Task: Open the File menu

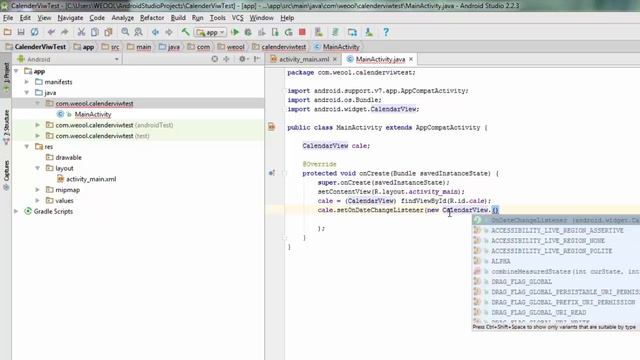Action: coord(8,18)
